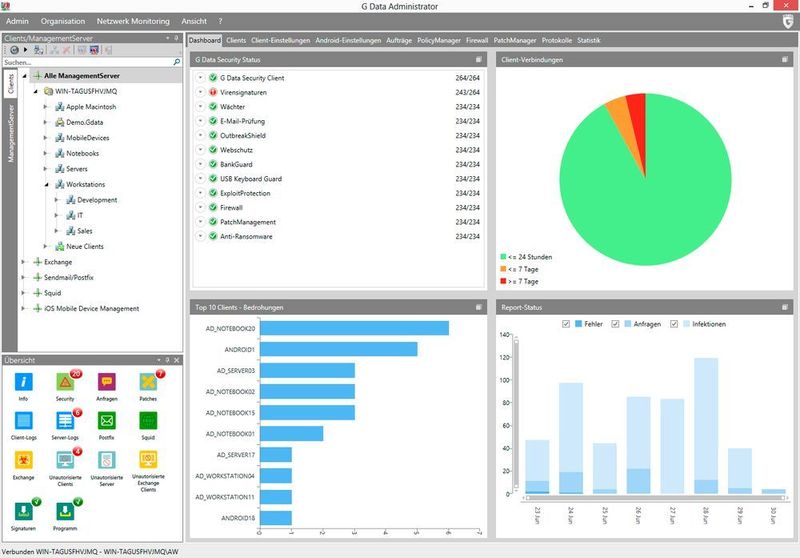Toggle the Anfragen checkbox in Report-Status

pyautogui.click(x=615, y=324)
